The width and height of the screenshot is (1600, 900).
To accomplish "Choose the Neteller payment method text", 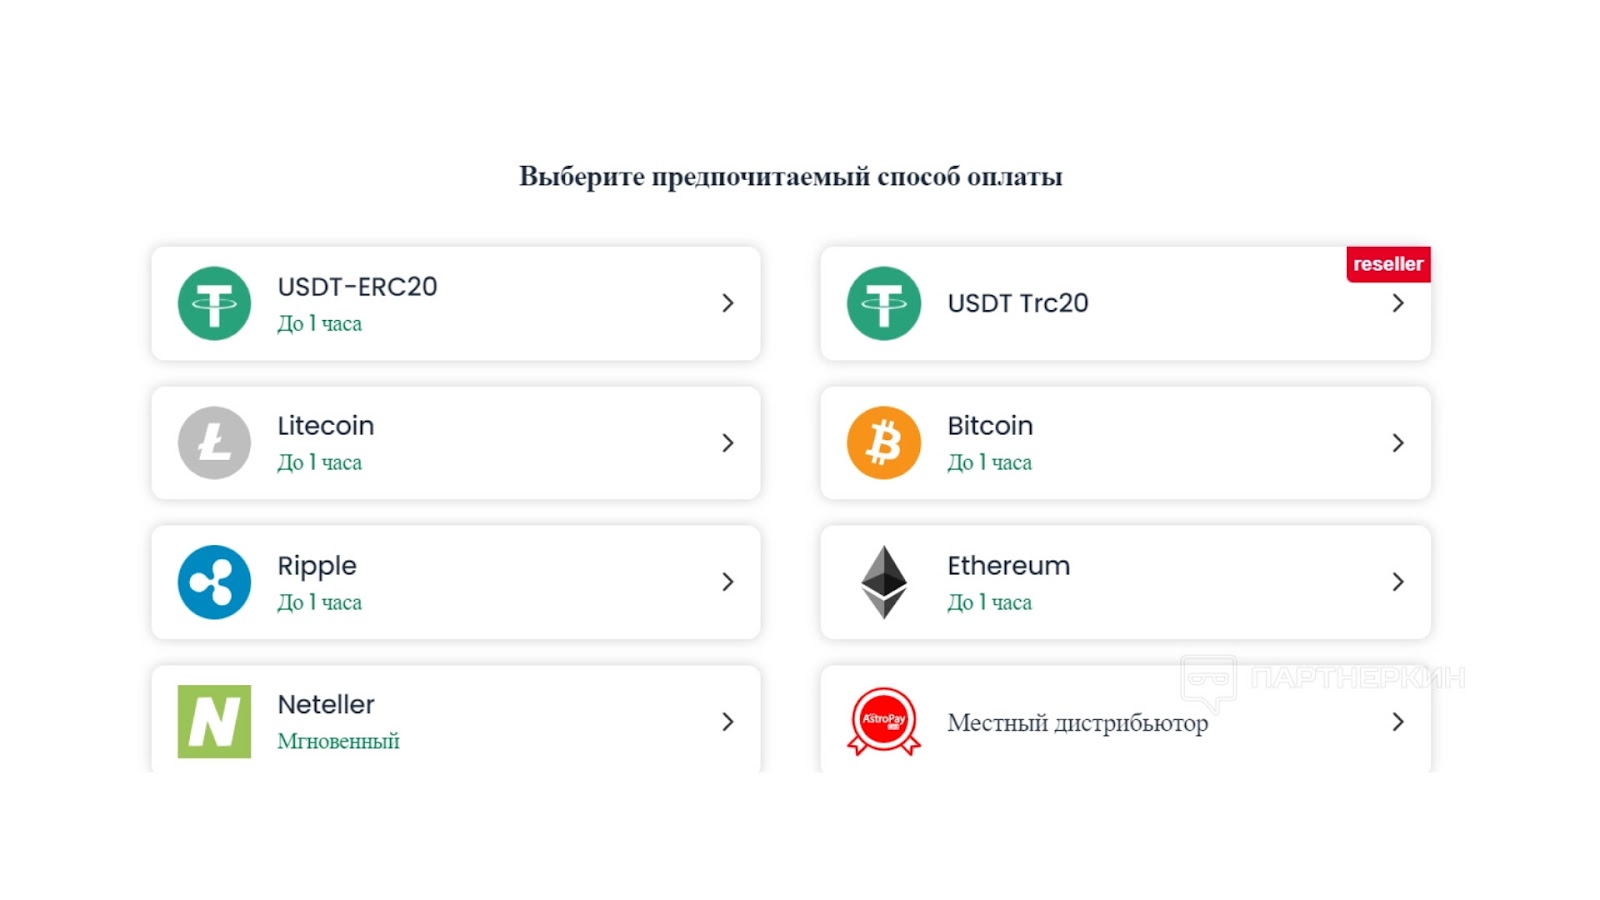I will pos(326,705).
